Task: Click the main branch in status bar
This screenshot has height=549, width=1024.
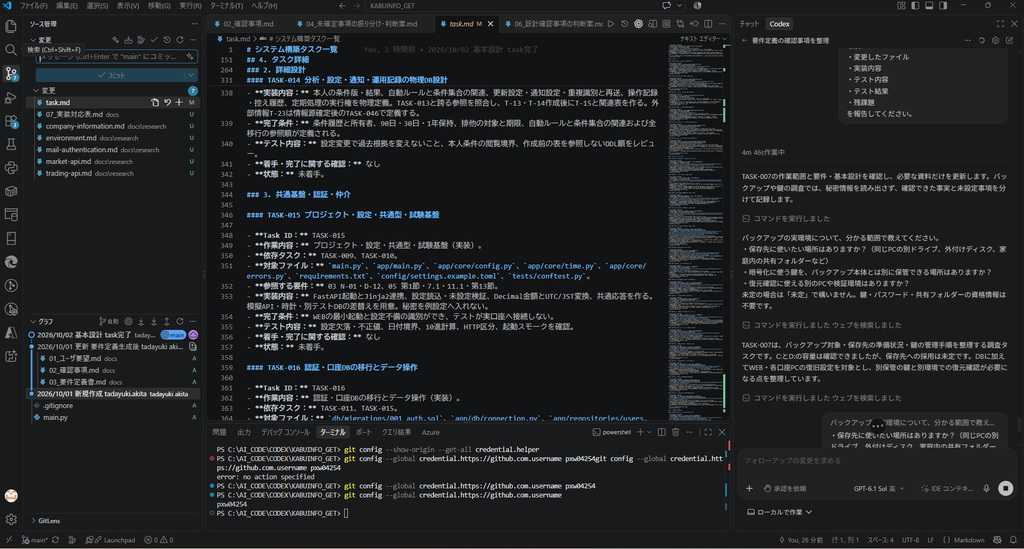Action: (x=34, y=540)
